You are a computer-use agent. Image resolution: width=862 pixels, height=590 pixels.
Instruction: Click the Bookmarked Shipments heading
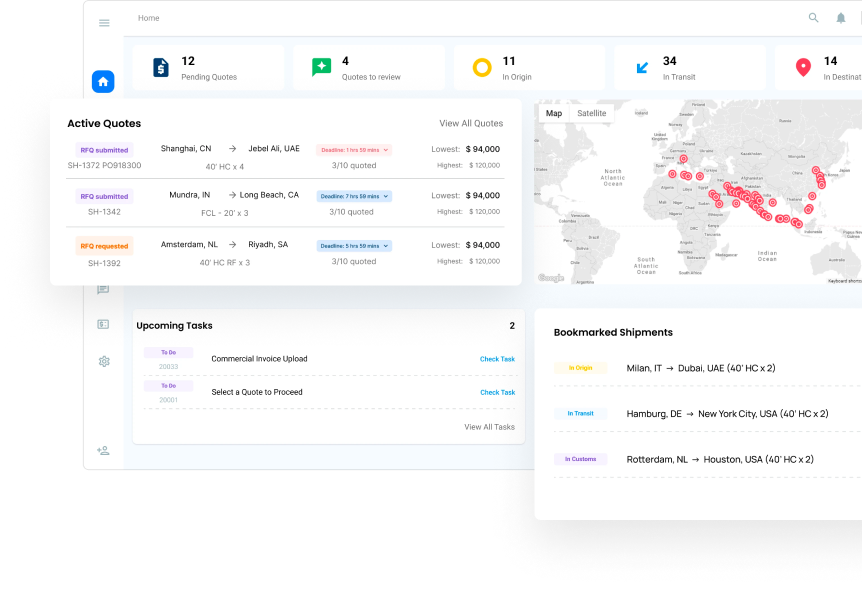613,332
